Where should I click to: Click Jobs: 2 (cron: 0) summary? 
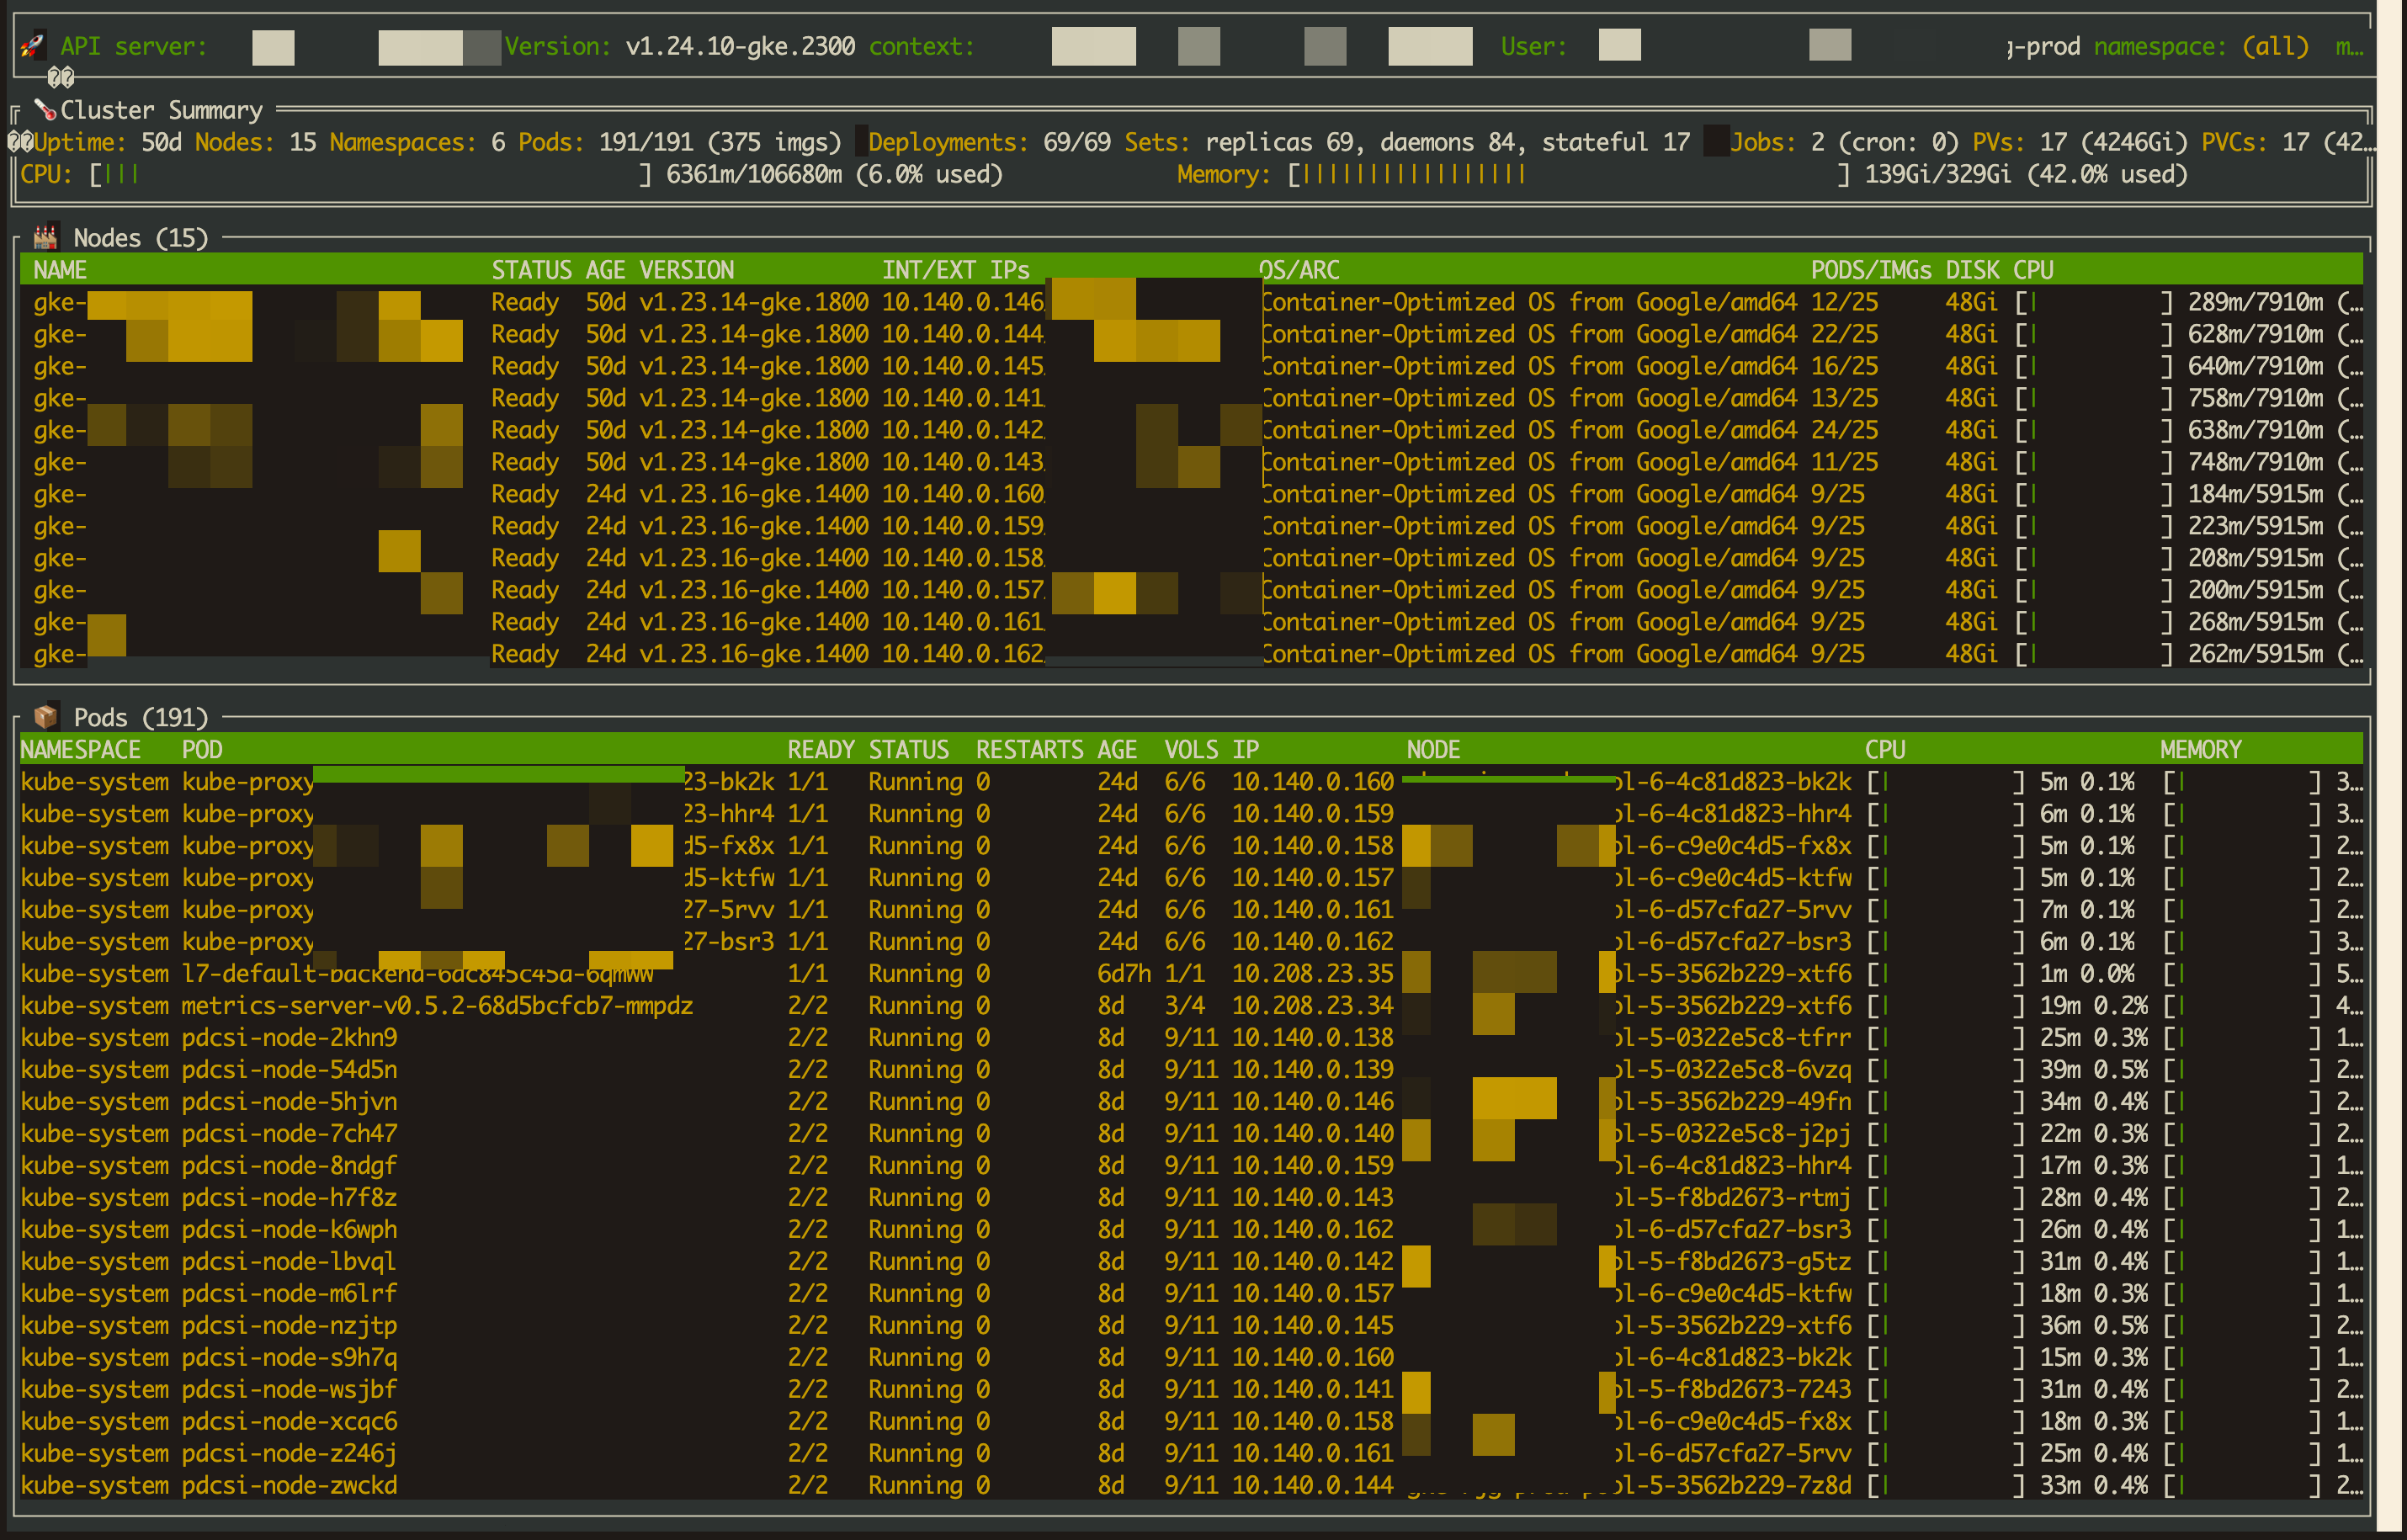1844,142
